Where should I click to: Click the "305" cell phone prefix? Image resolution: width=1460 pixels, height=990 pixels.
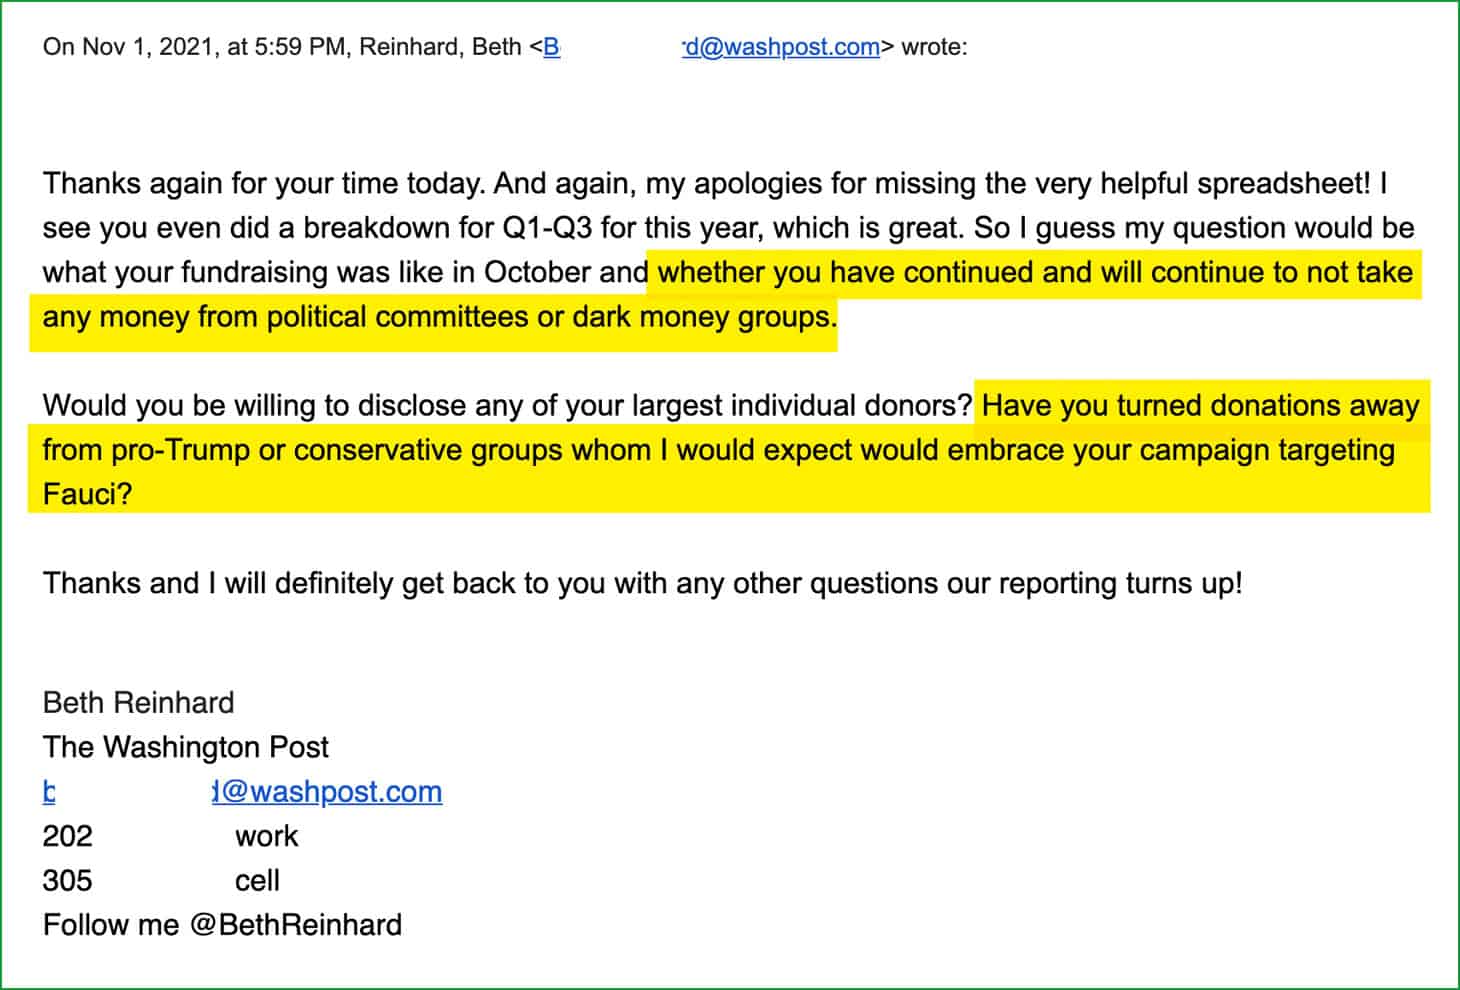coord(68,880)
